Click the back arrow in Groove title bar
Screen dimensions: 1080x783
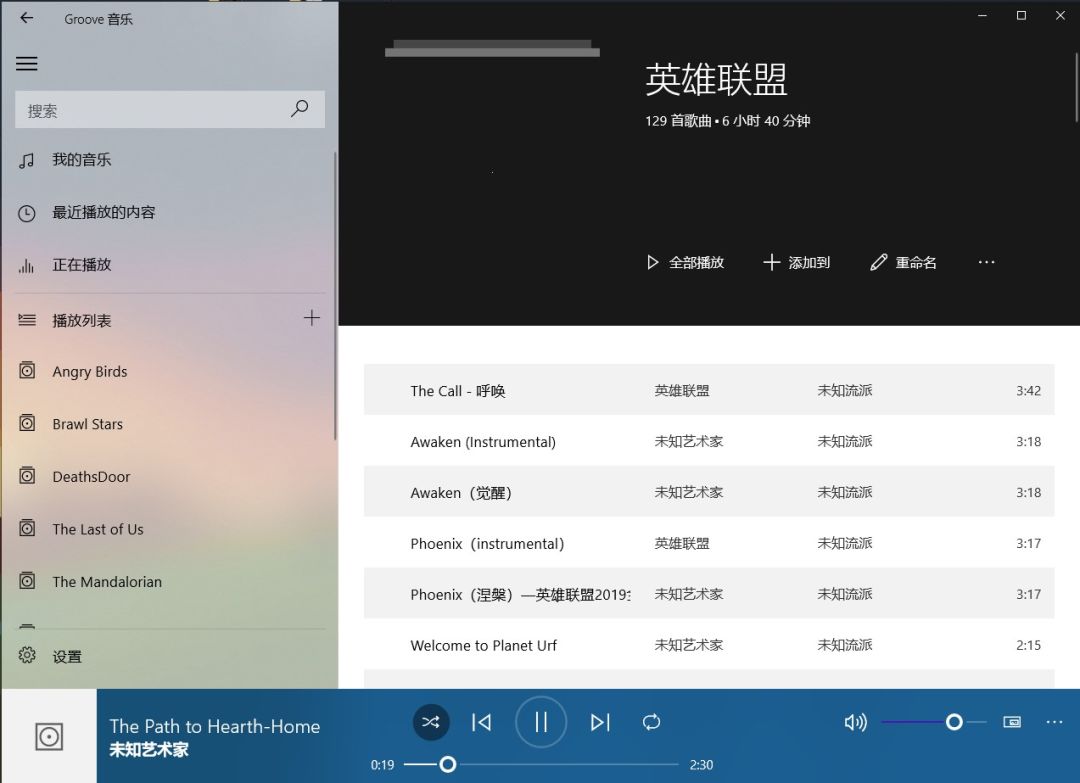(x=27, y=19)
